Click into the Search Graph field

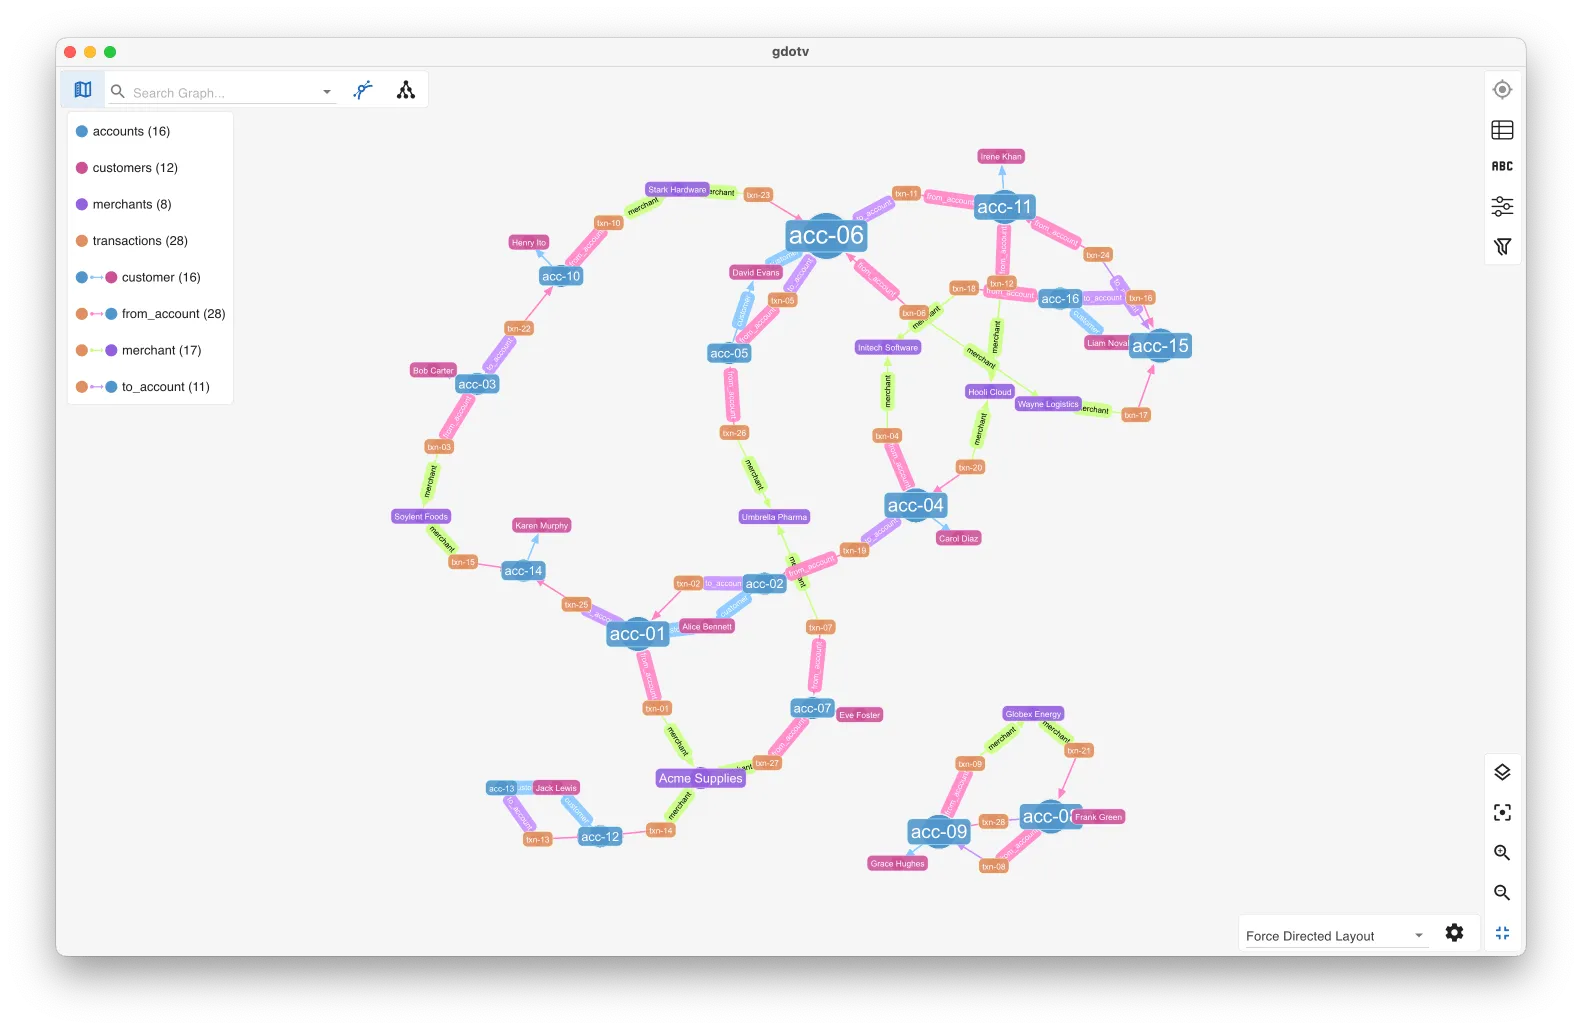[222, 92]
